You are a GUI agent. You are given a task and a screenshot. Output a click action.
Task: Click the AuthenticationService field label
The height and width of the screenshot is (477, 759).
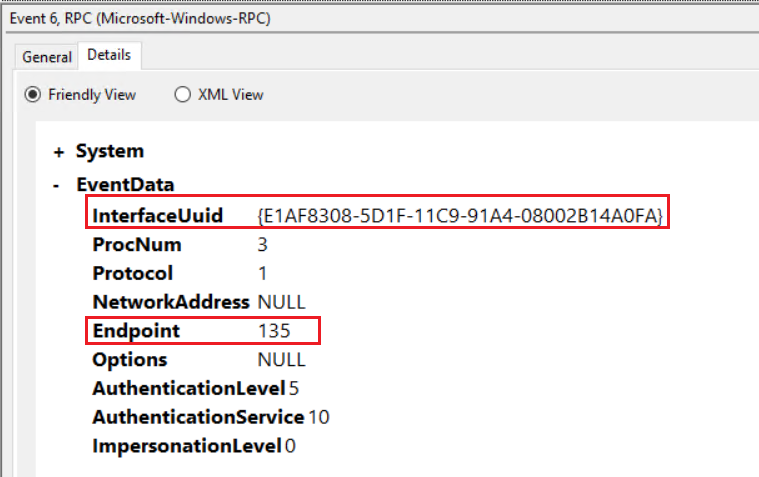tap(198, 416)
